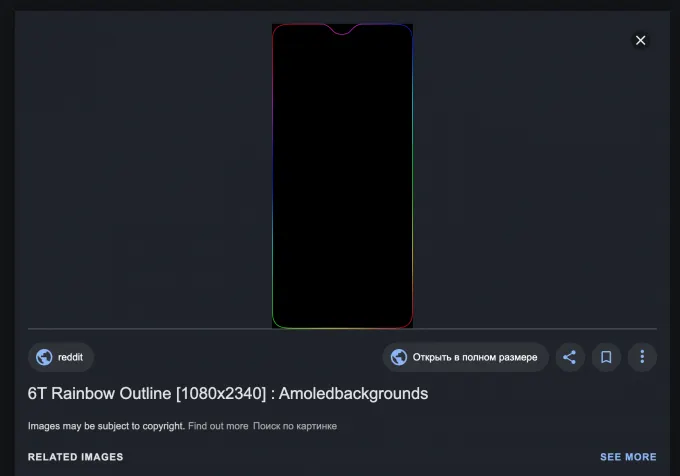Click the green bottom edge of phone outline
The height and width of the screenshot is (476, 680).
(342, 327)
